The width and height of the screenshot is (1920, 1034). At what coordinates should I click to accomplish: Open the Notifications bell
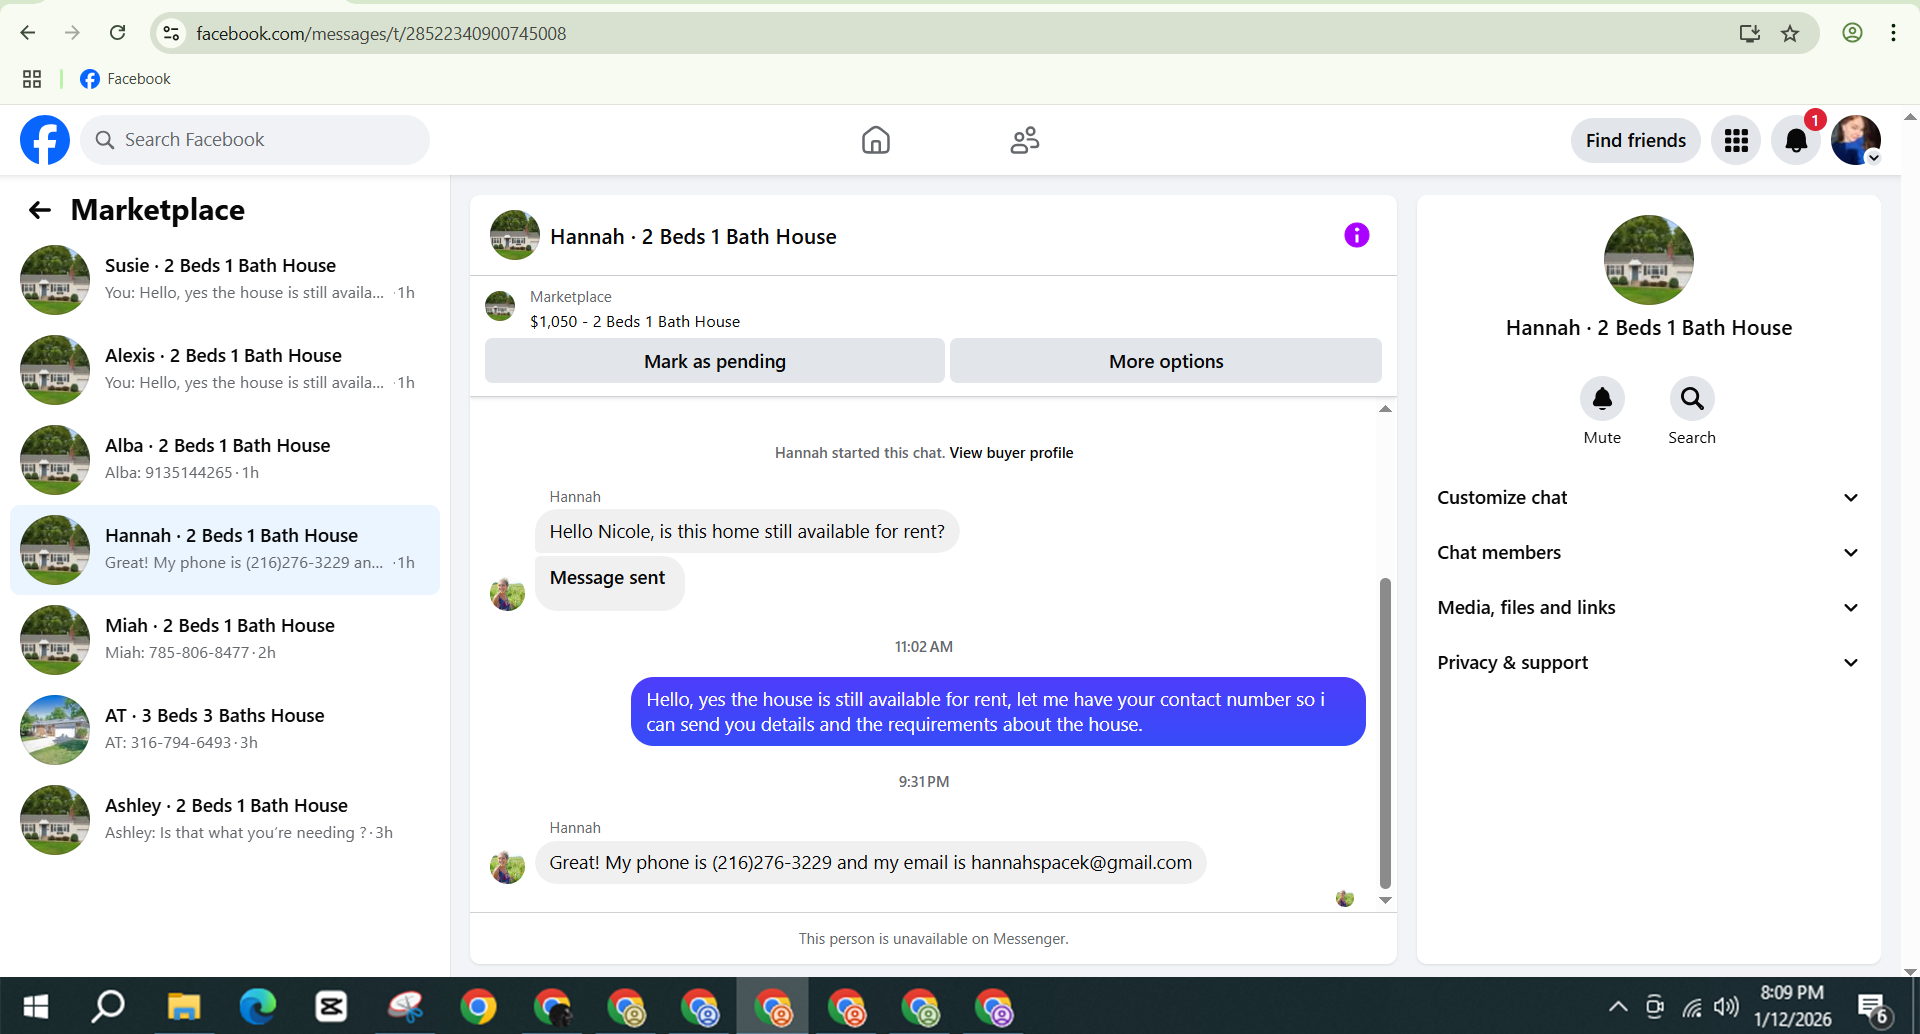(x=1796, y=141)
